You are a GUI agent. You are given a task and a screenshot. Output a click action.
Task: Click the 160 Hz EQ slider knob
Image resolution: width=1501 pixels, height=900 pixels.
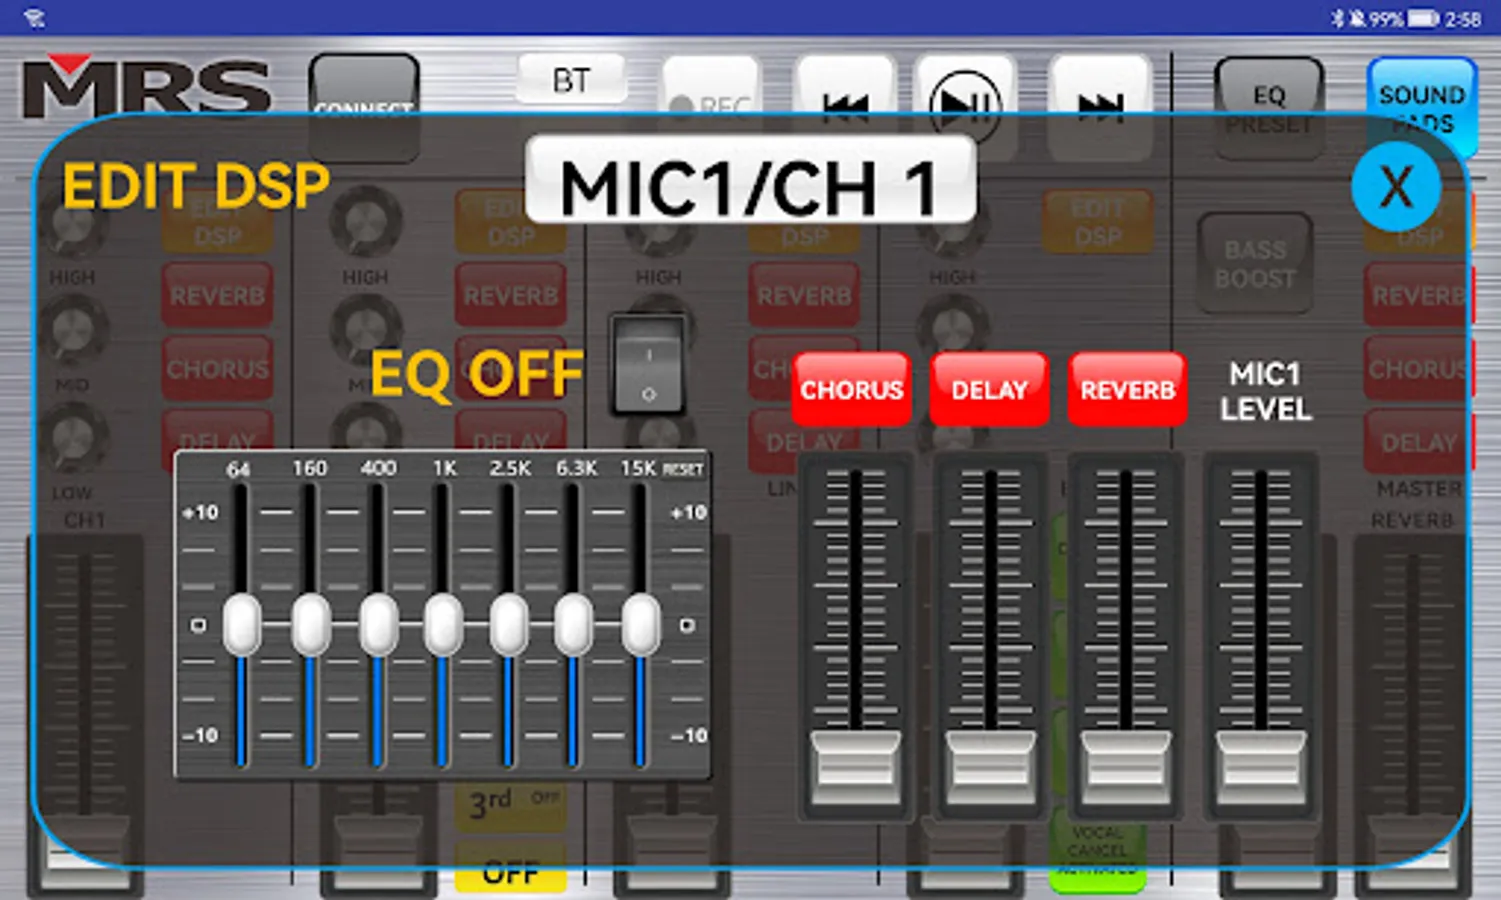pyautogui.click(x=310, y=625)
